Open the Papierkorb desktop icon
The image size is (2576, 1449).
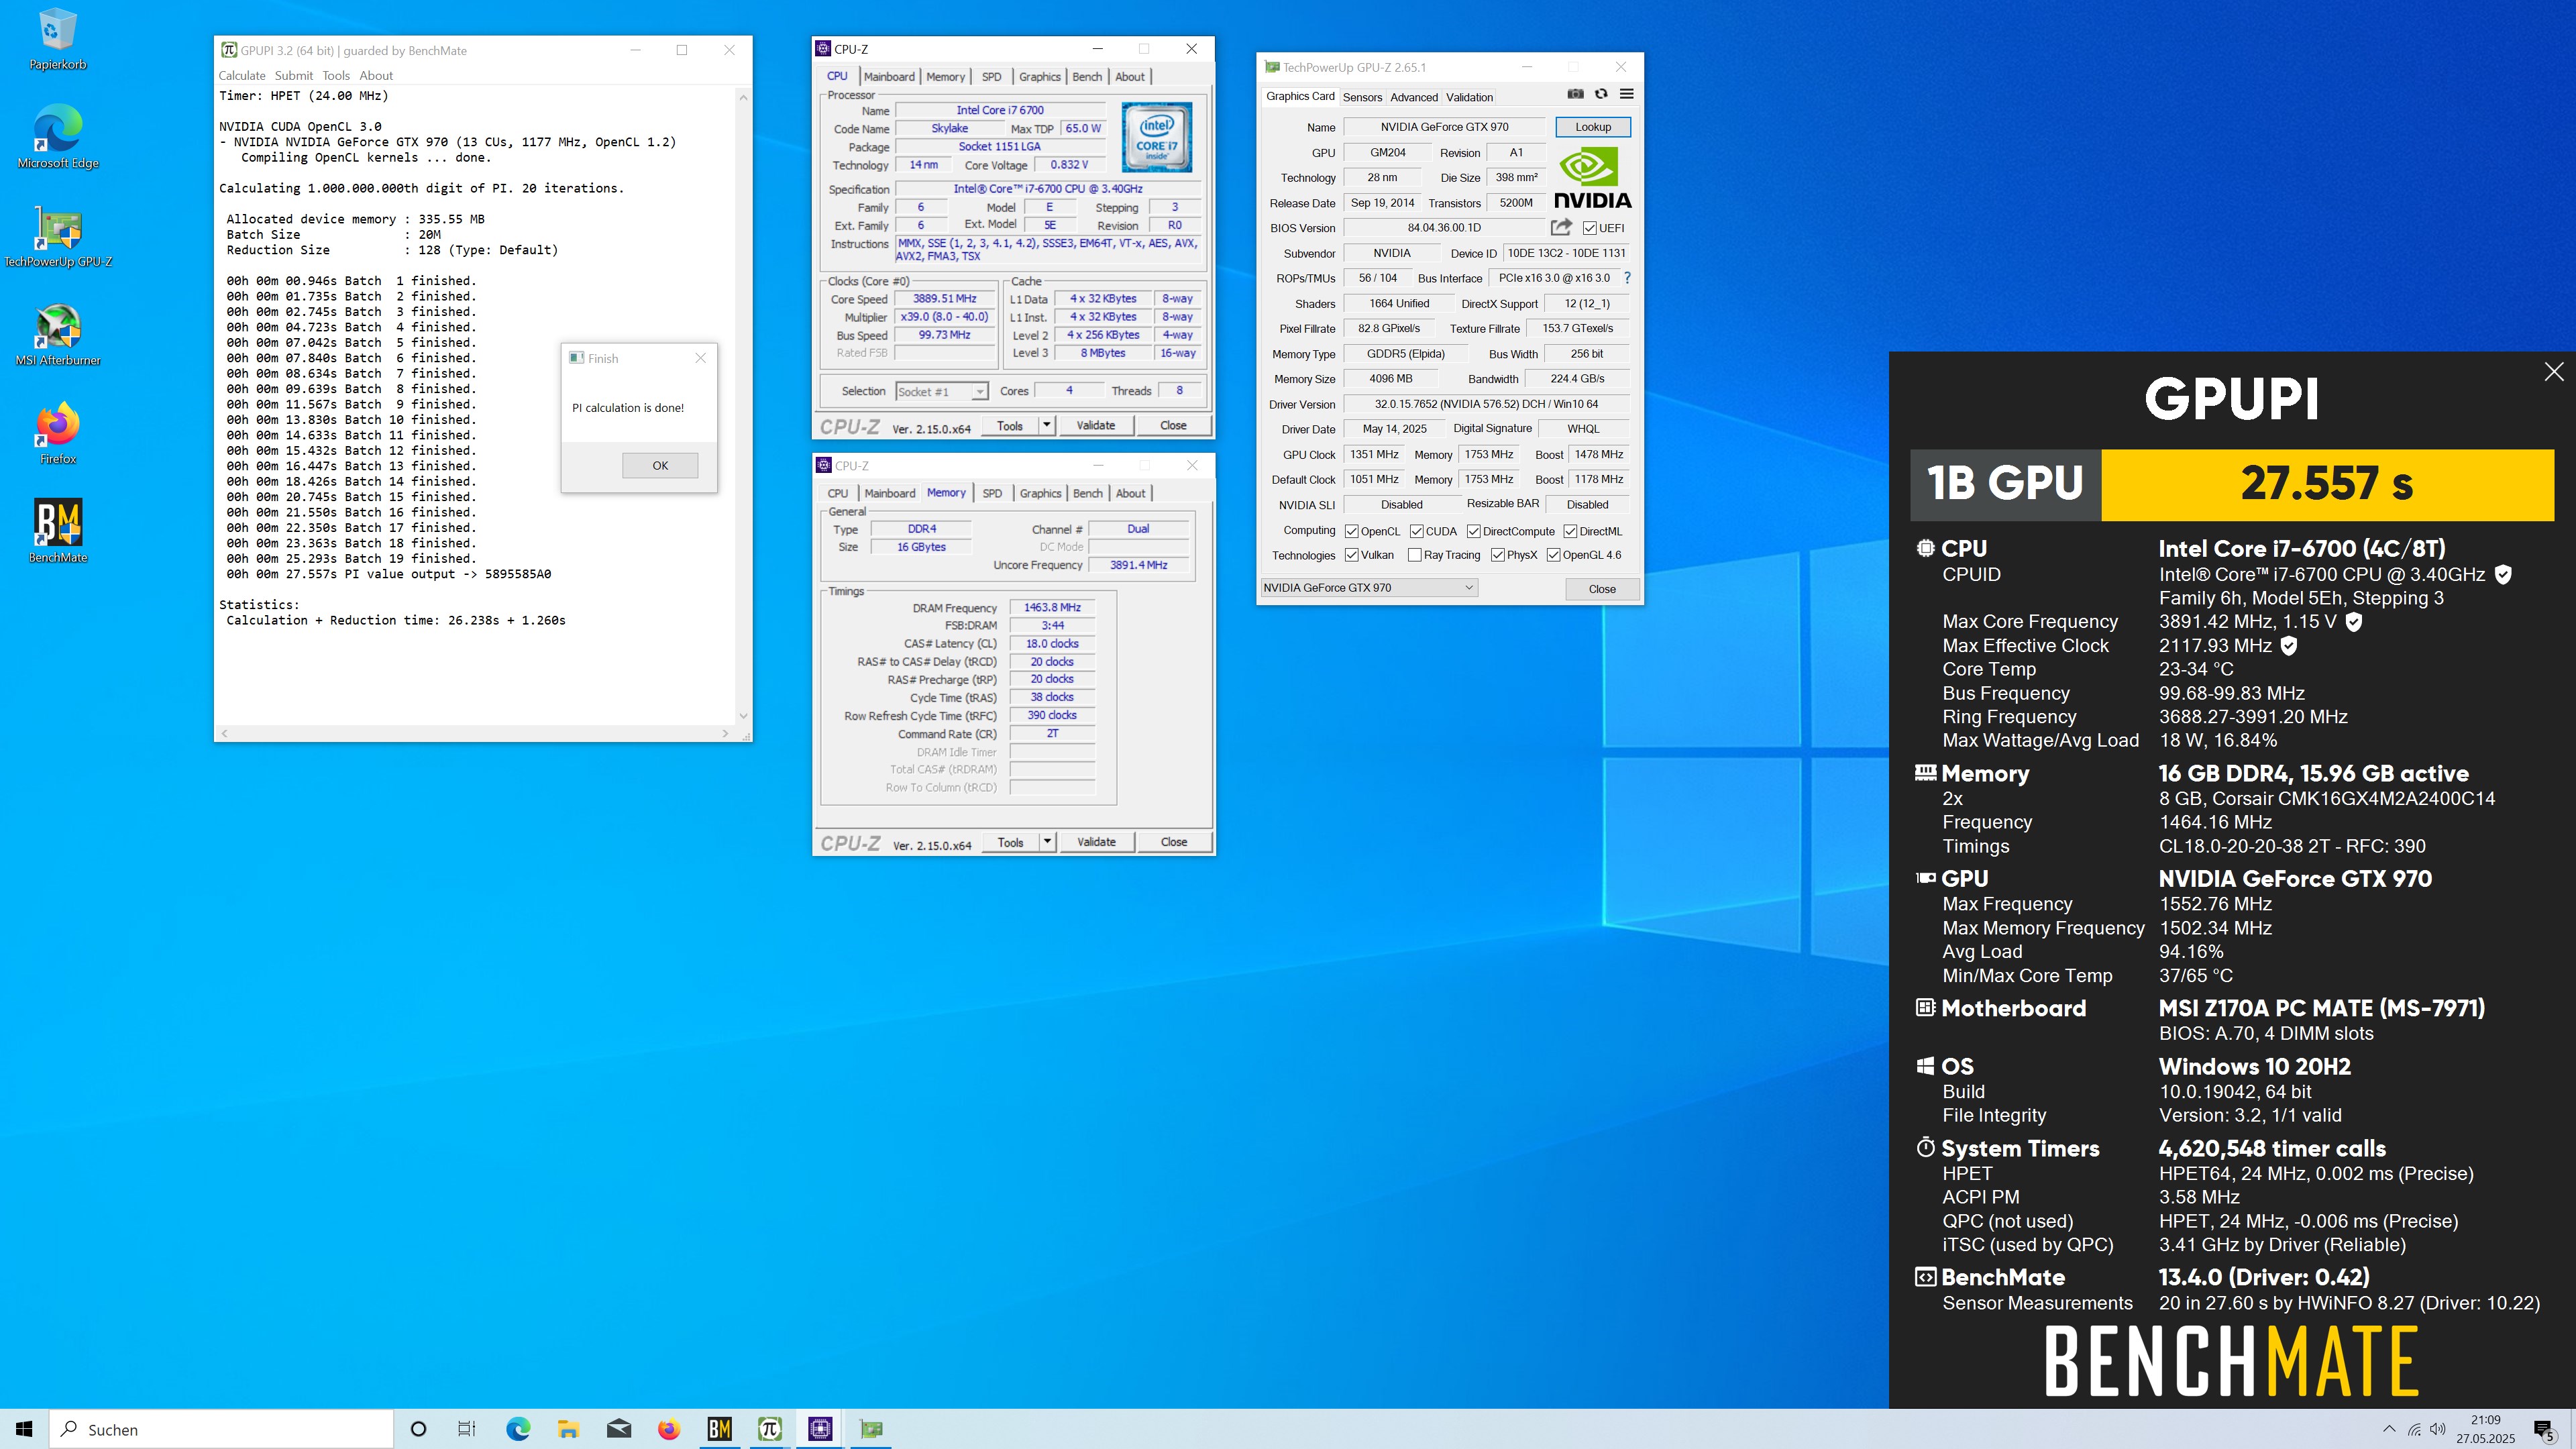click(58, 40)
